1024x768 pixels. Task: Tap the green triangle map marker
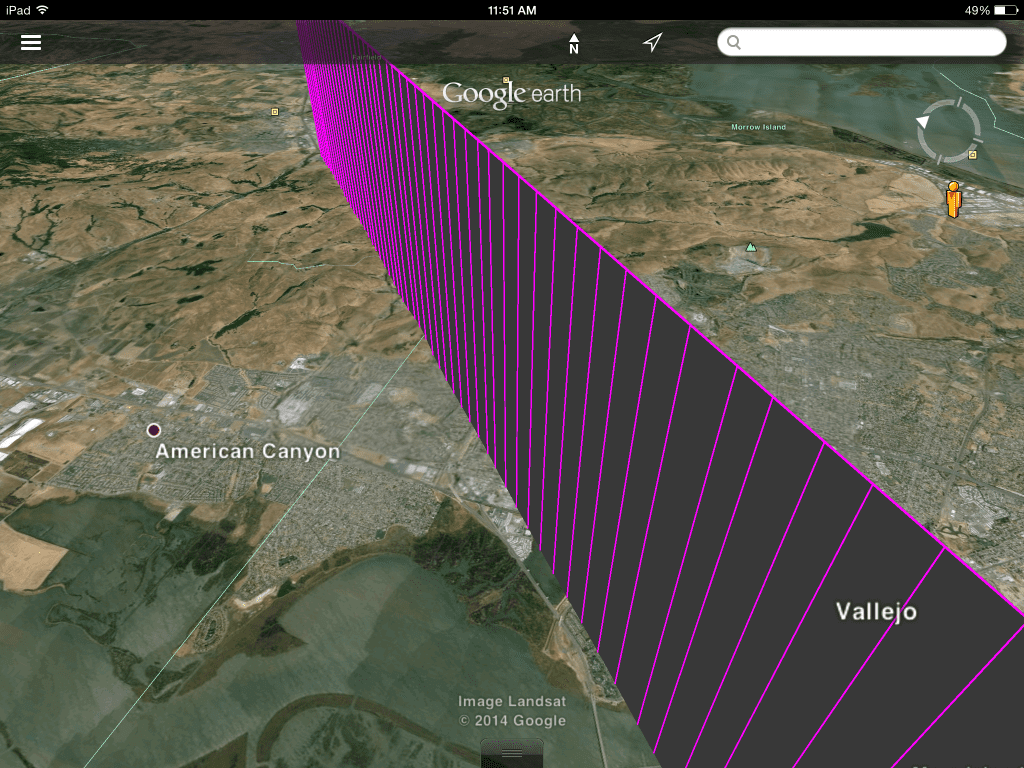751,247
